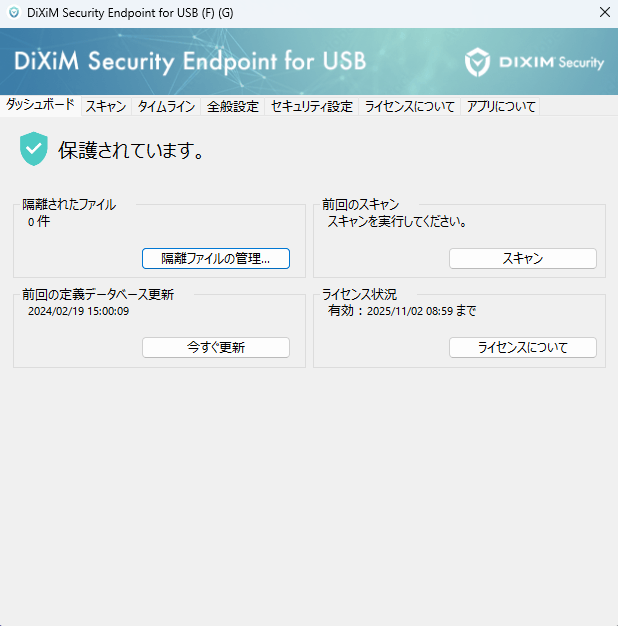Click the last database update timestamp
The image size is (618, 626).
coord(79,311)
